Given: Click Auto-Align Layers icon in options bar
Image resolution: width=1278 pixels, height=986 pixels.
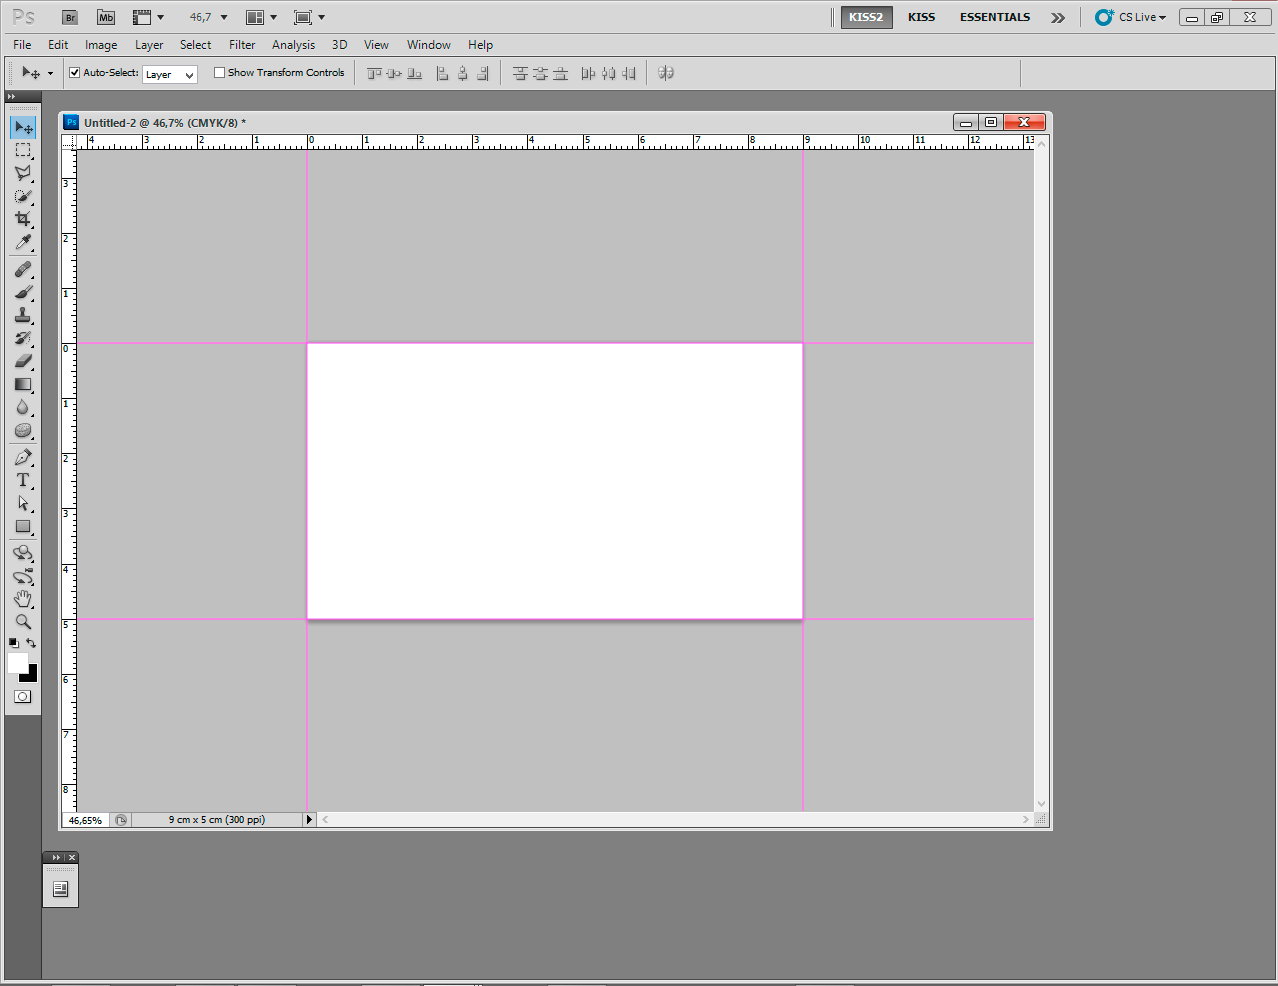Looking at the screenshot, I should [x=666, y=73].
